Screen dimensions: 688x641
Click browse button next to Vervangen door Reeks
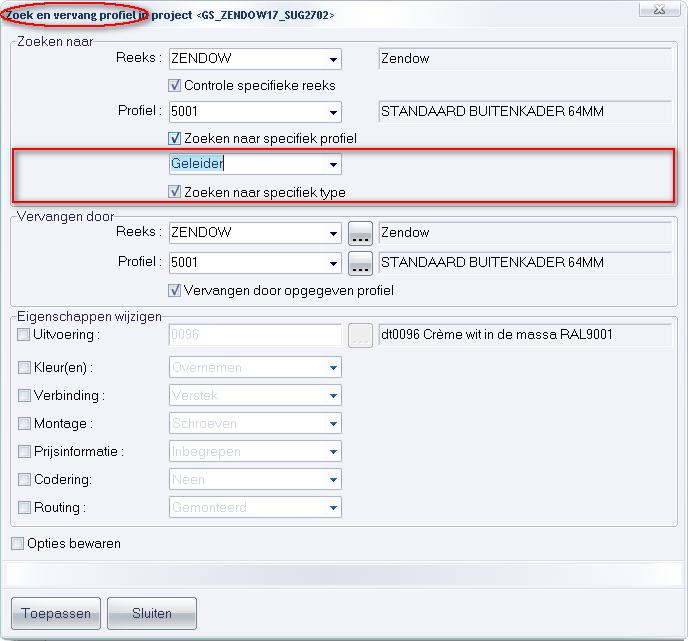point(360,233)
